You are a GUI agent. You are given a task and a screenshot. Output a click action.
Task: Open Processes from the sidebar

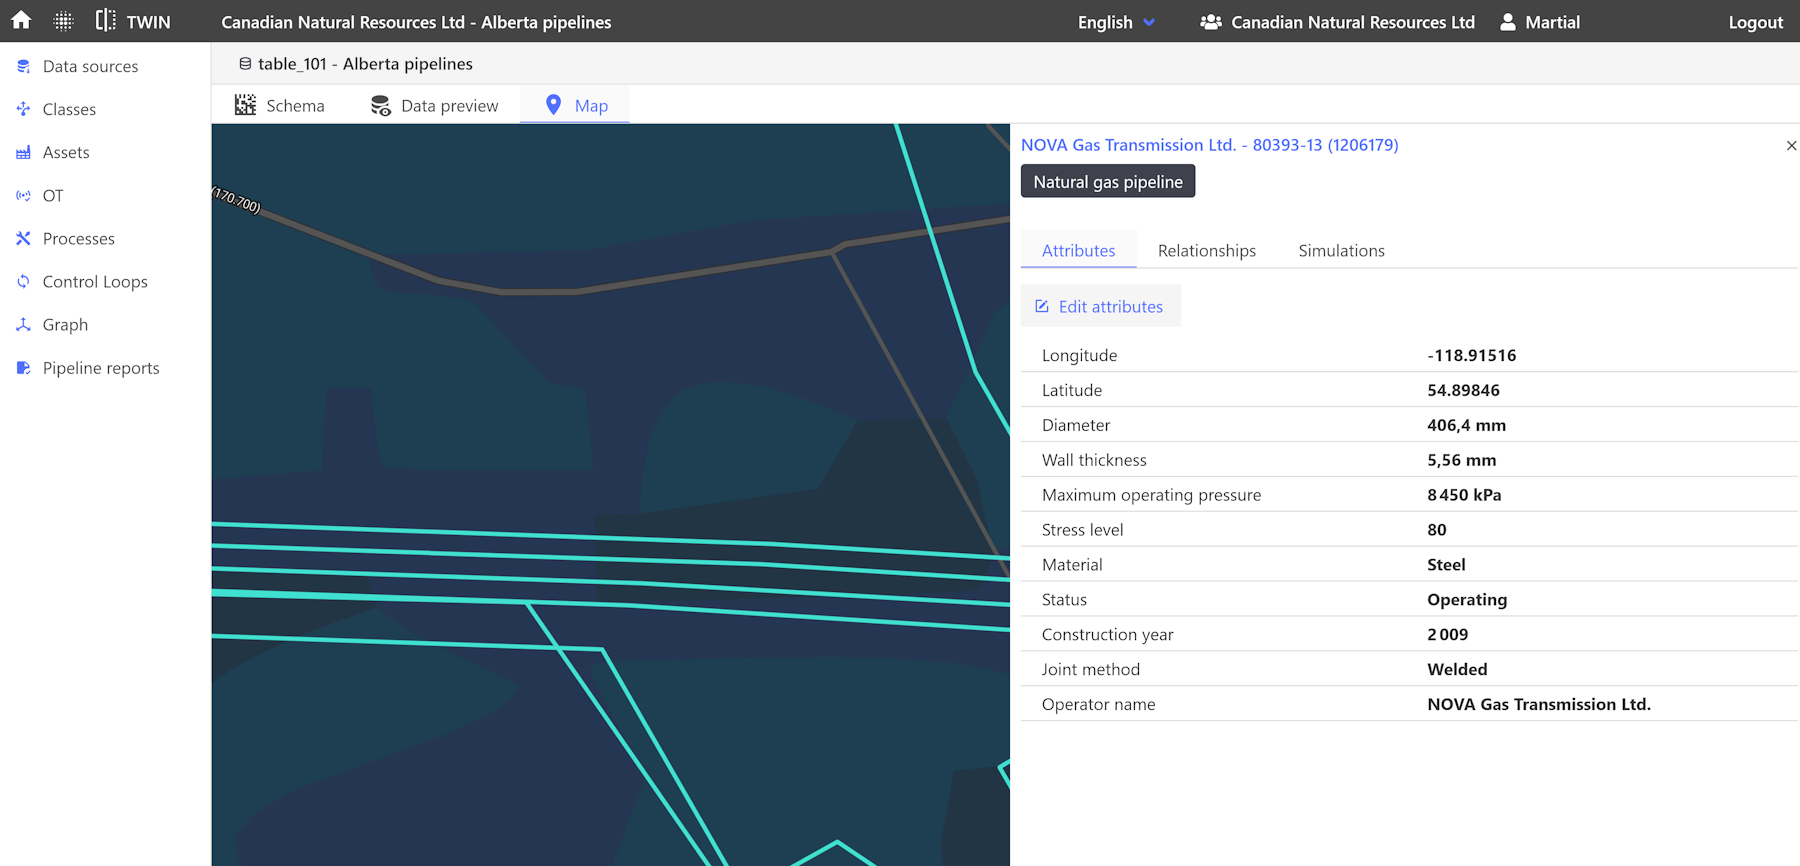[79, 238]
